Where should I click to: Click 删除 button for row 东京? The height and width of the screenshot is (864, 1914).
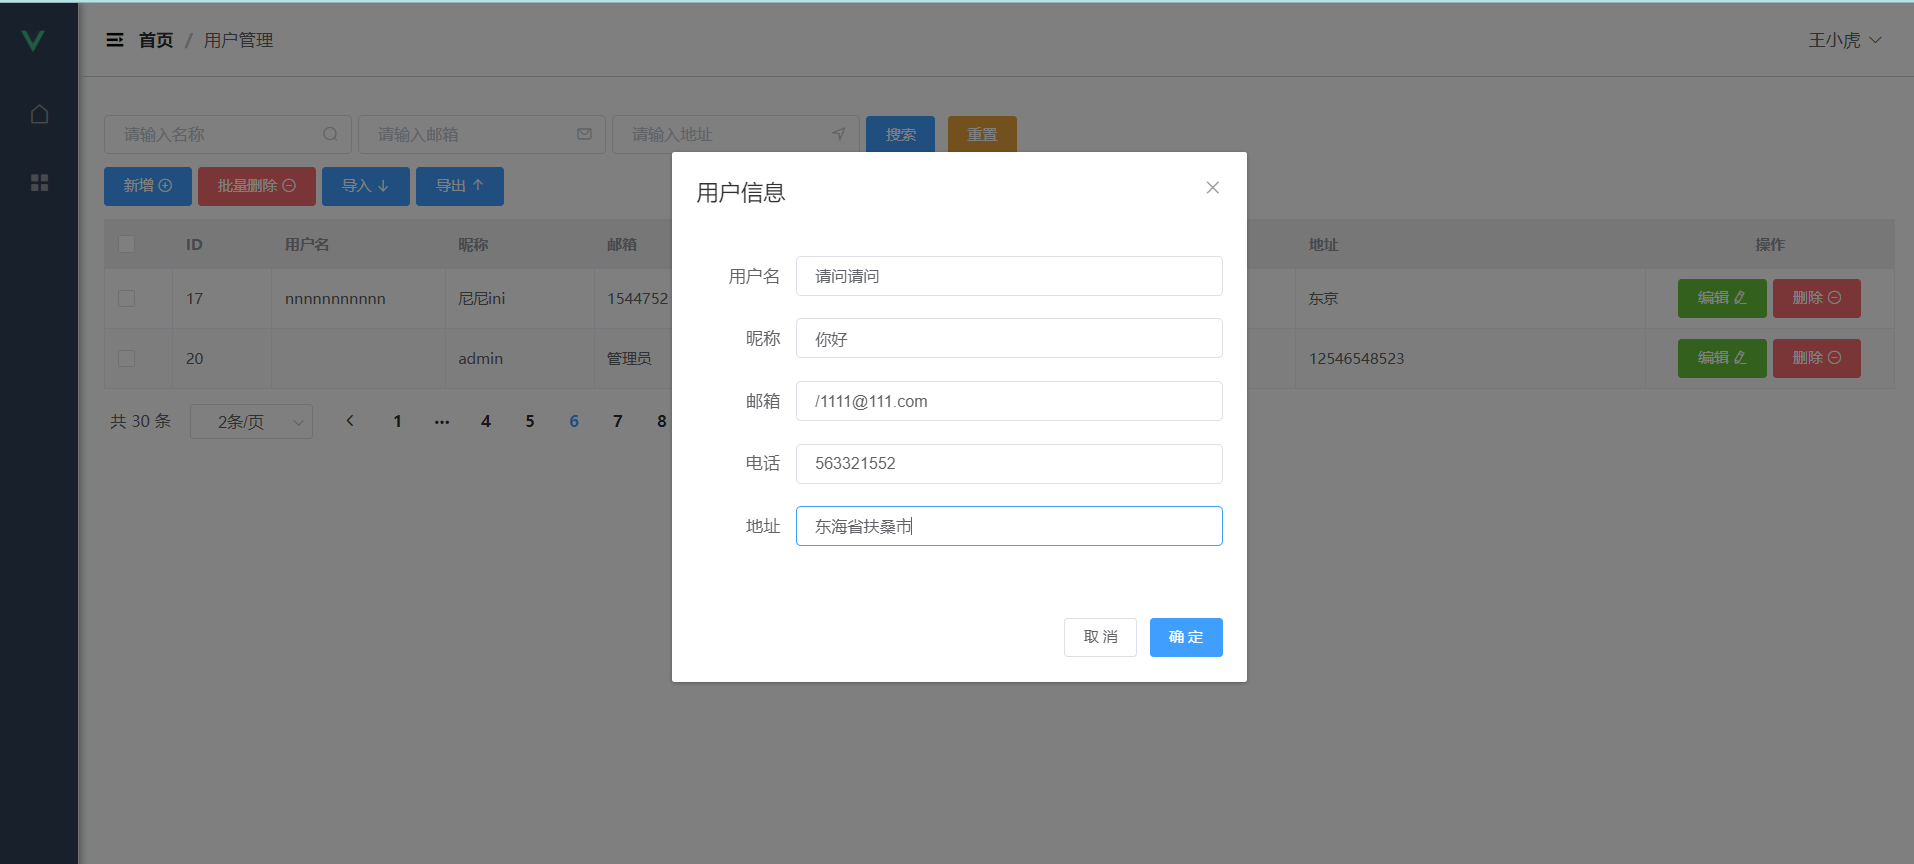coord(1817,298)
